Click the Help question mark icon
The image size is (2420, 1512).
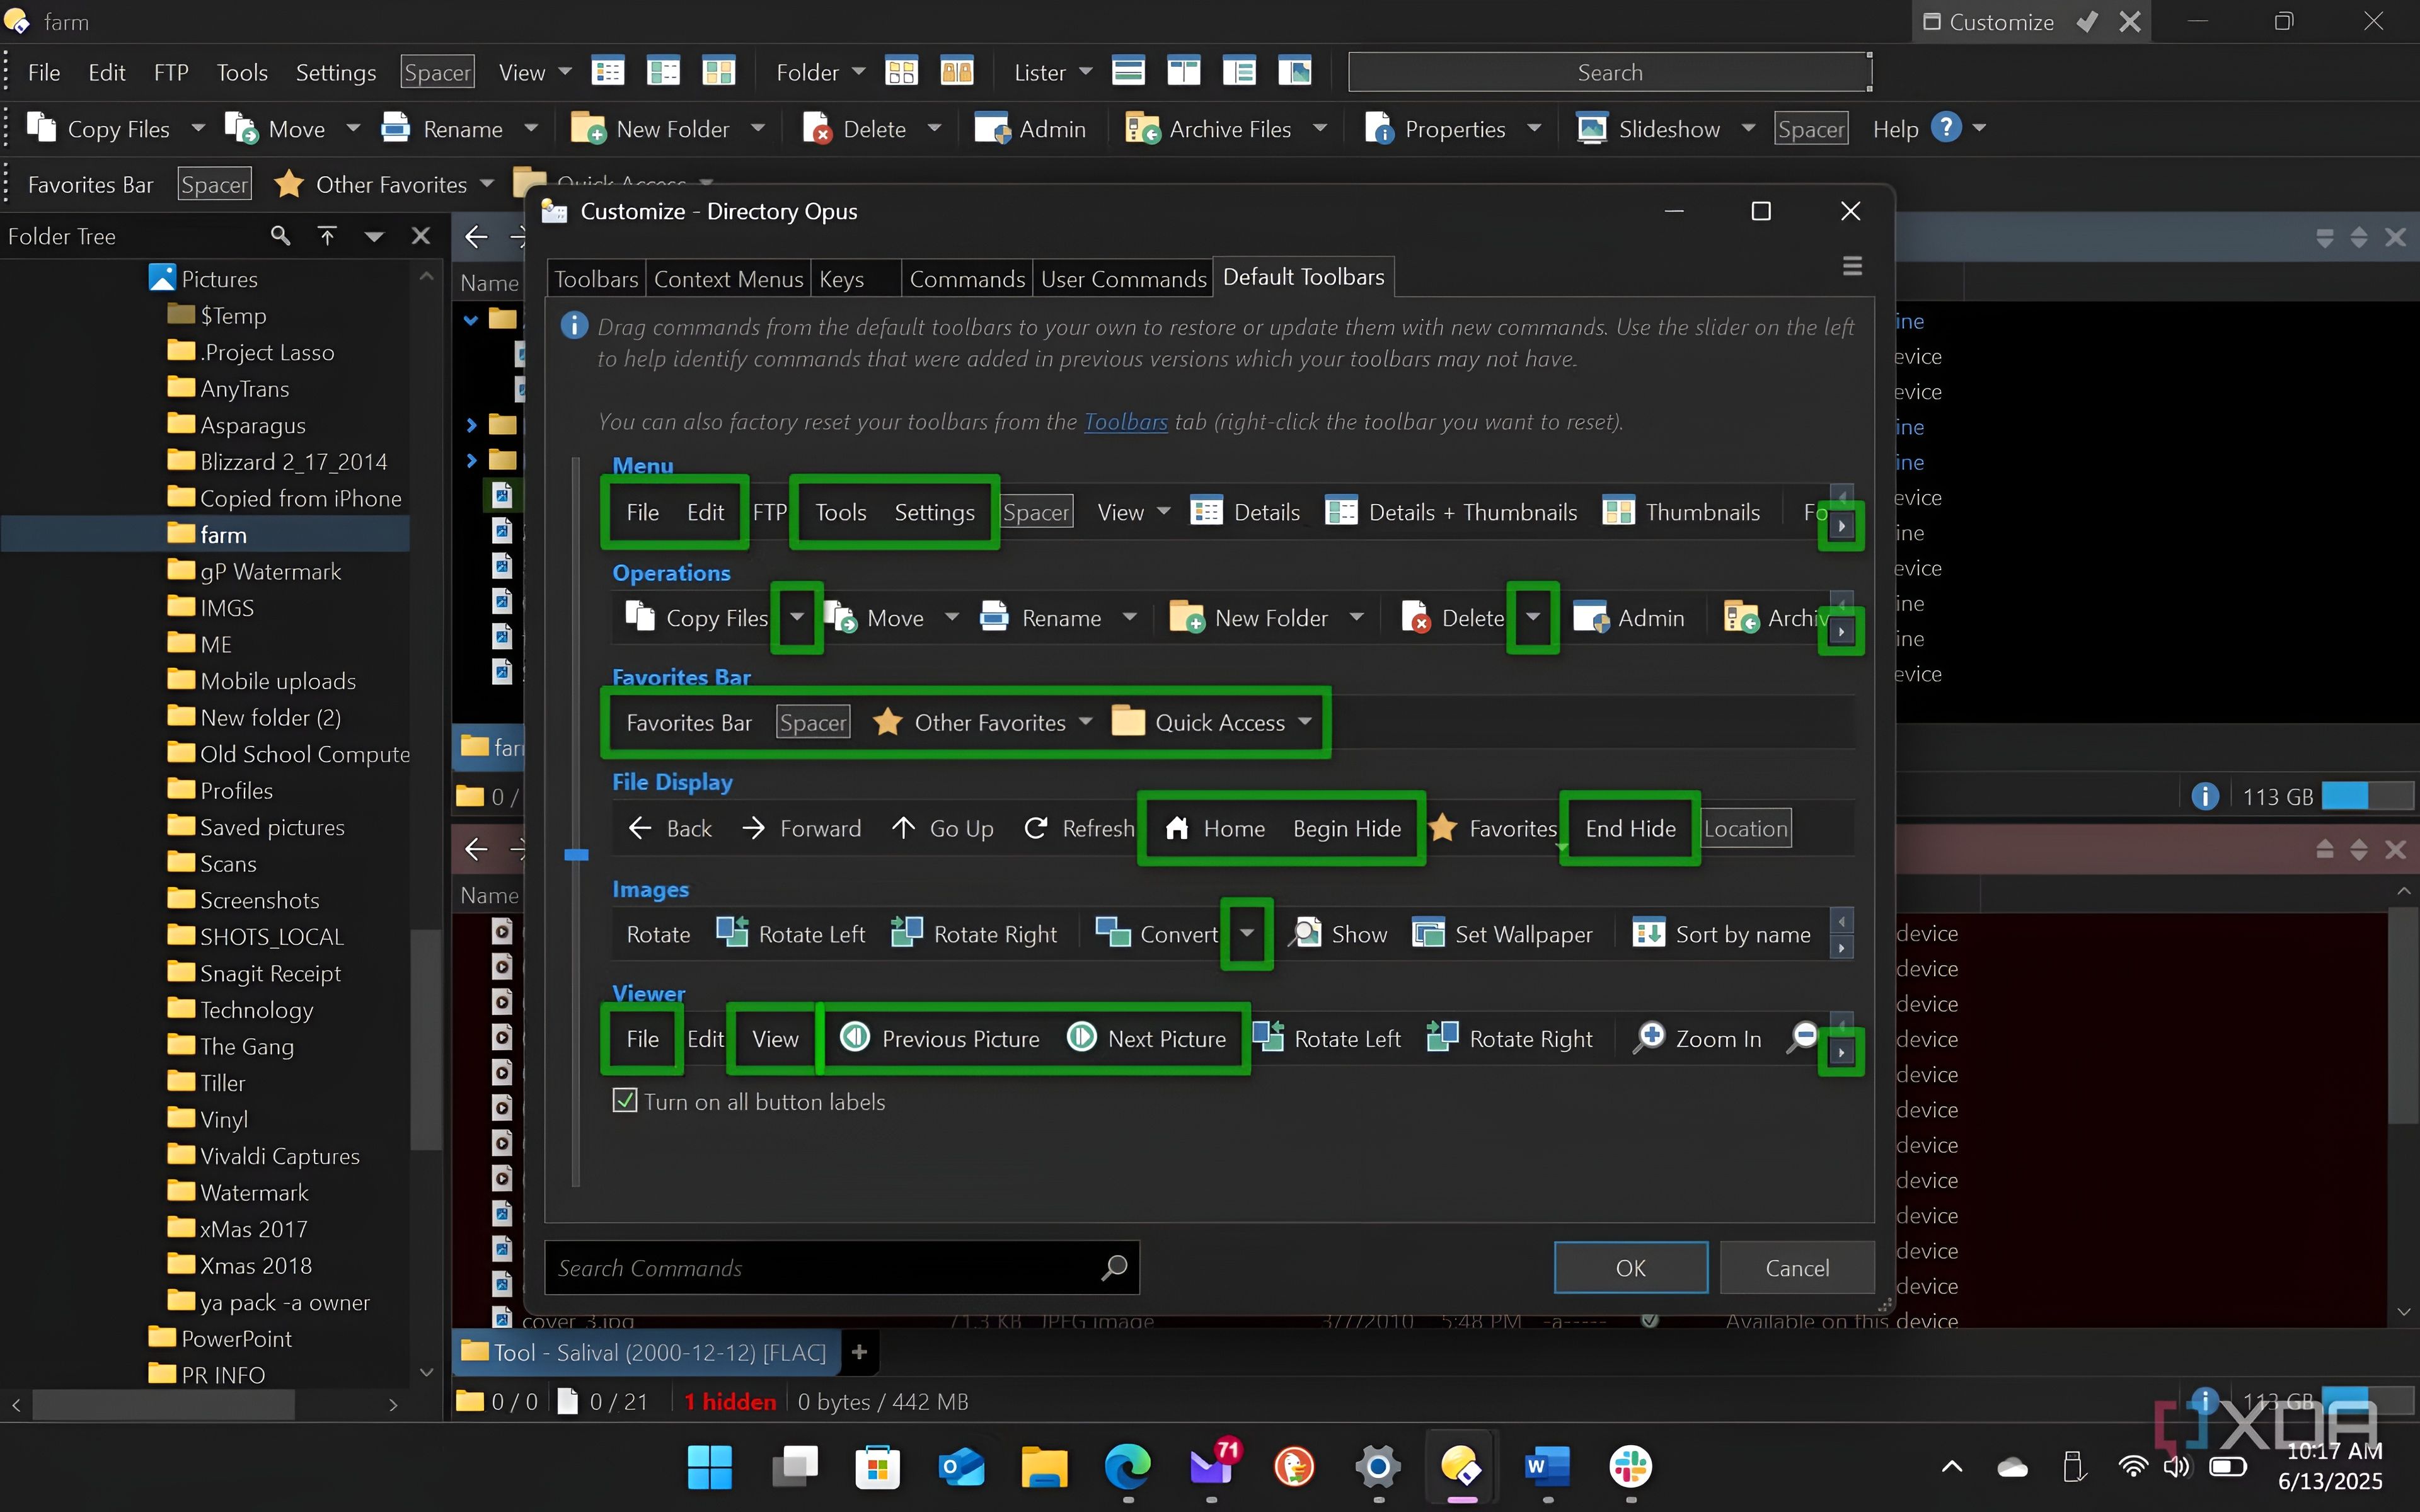click(x=1945, y=128)
